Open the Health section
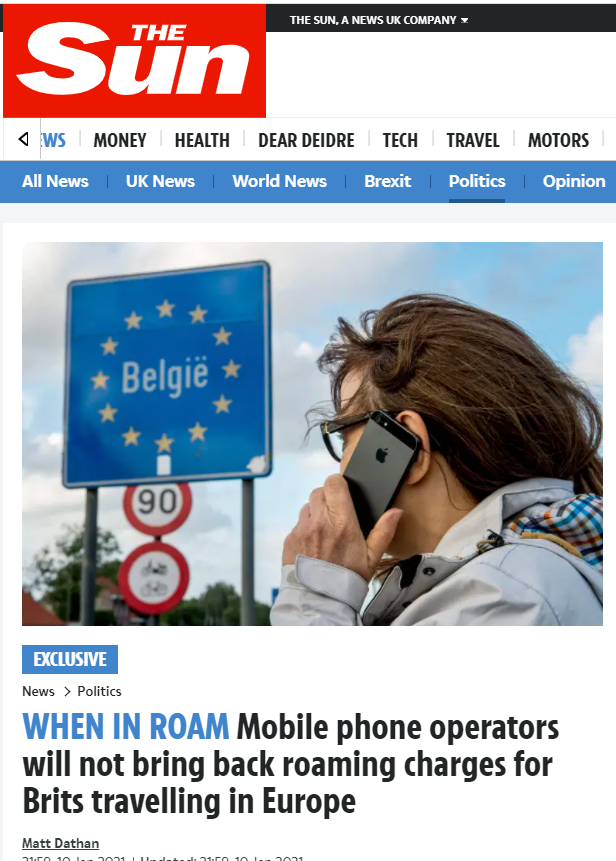Viewport: 616px width, 861px height. (x=202, y=140)
